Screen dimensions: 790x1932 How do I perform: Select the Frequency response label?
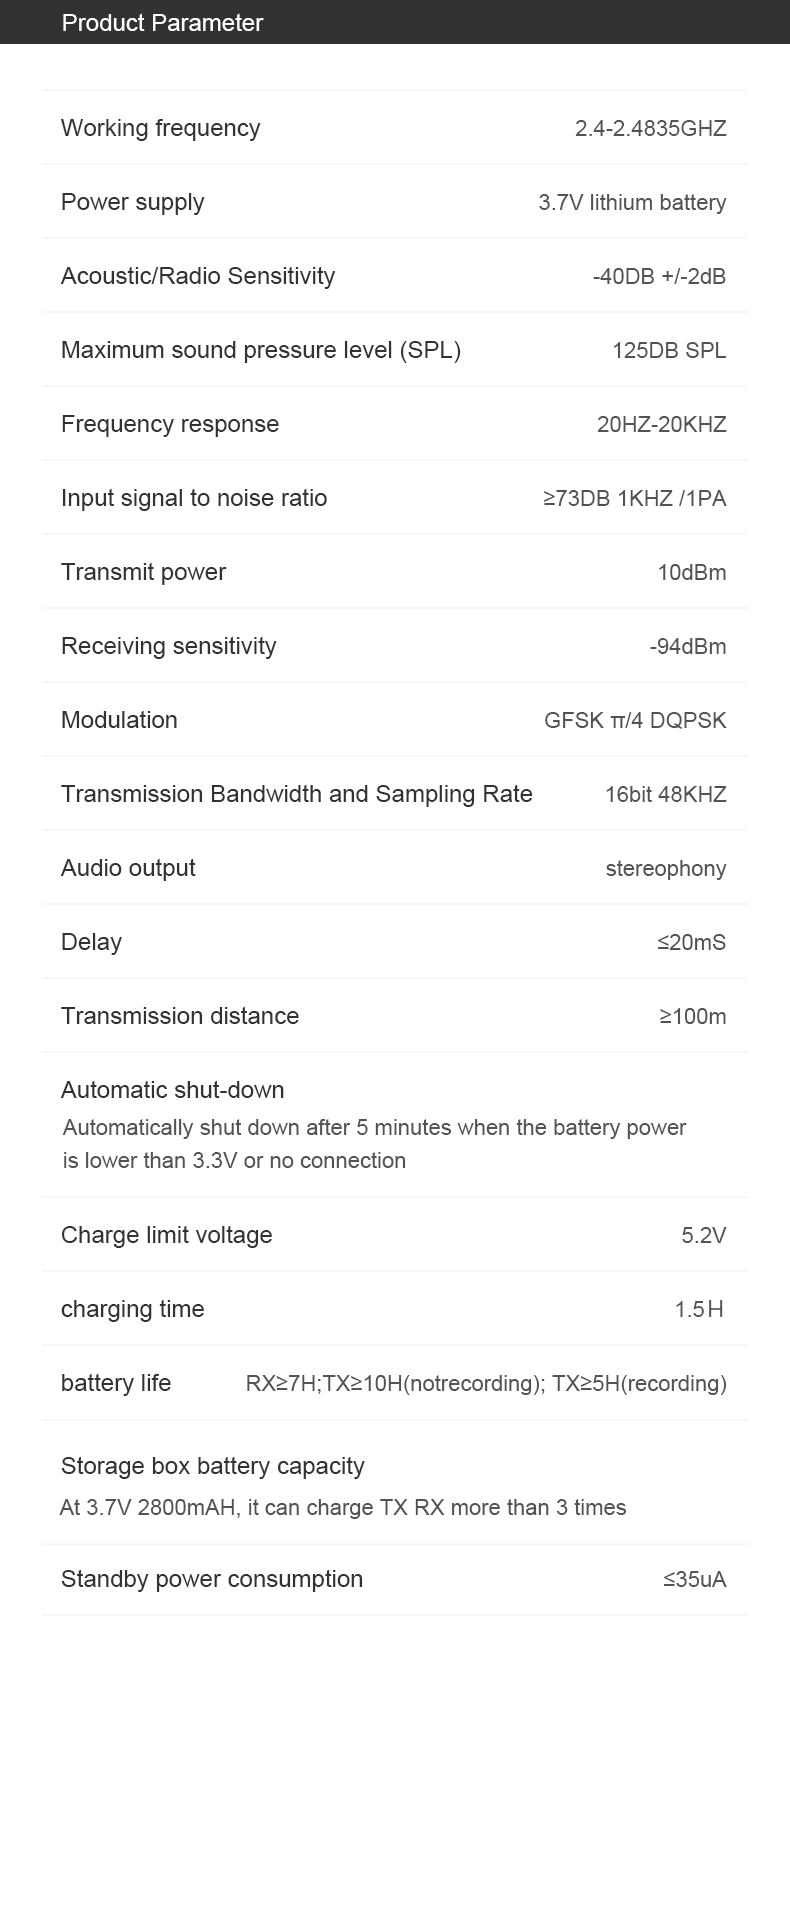click(170, 424)
